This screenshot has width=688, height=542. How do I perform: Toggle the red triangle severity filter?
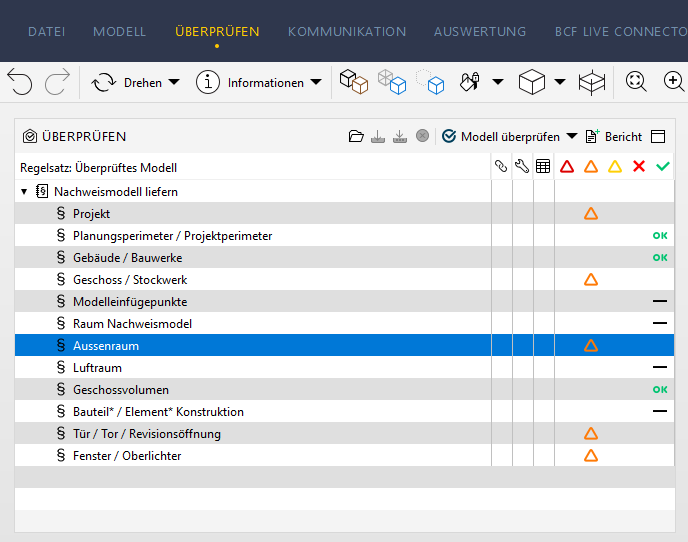click(x=567, y=167)
